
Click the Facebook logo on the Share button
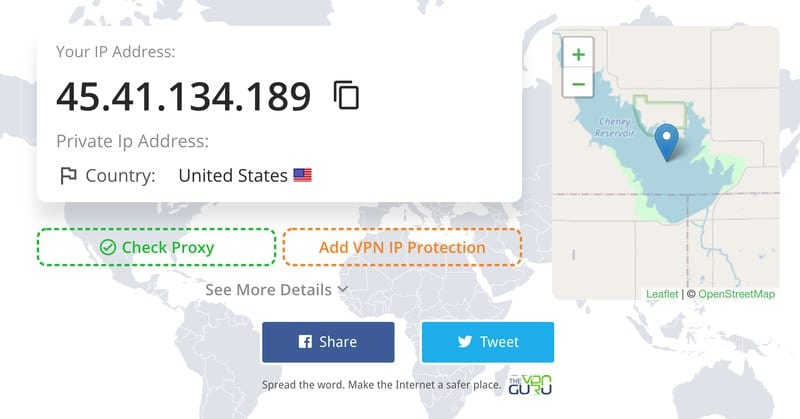(x=305, y=341)
